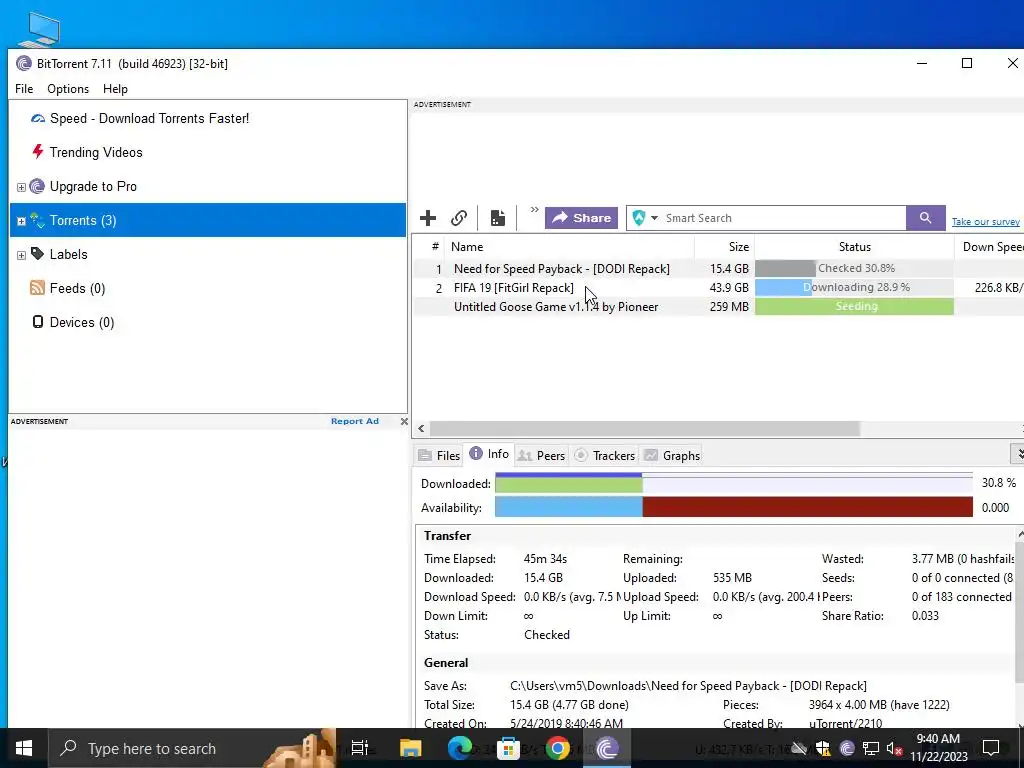The width and height of the screenshot is (1024, 768).
Task: Sort by the Status column header
Action: (854, 247)
